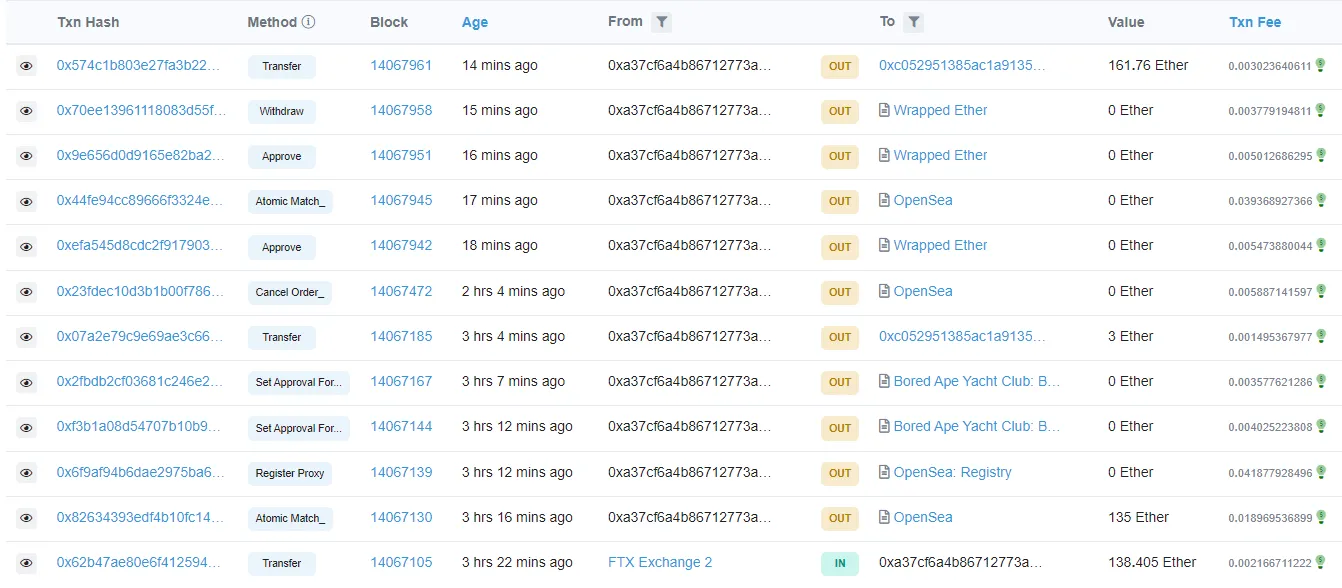The image size is (1342, 588).
Task: Click fee lightbulb icon for 0.003023640611
Action: [1320, 66]
